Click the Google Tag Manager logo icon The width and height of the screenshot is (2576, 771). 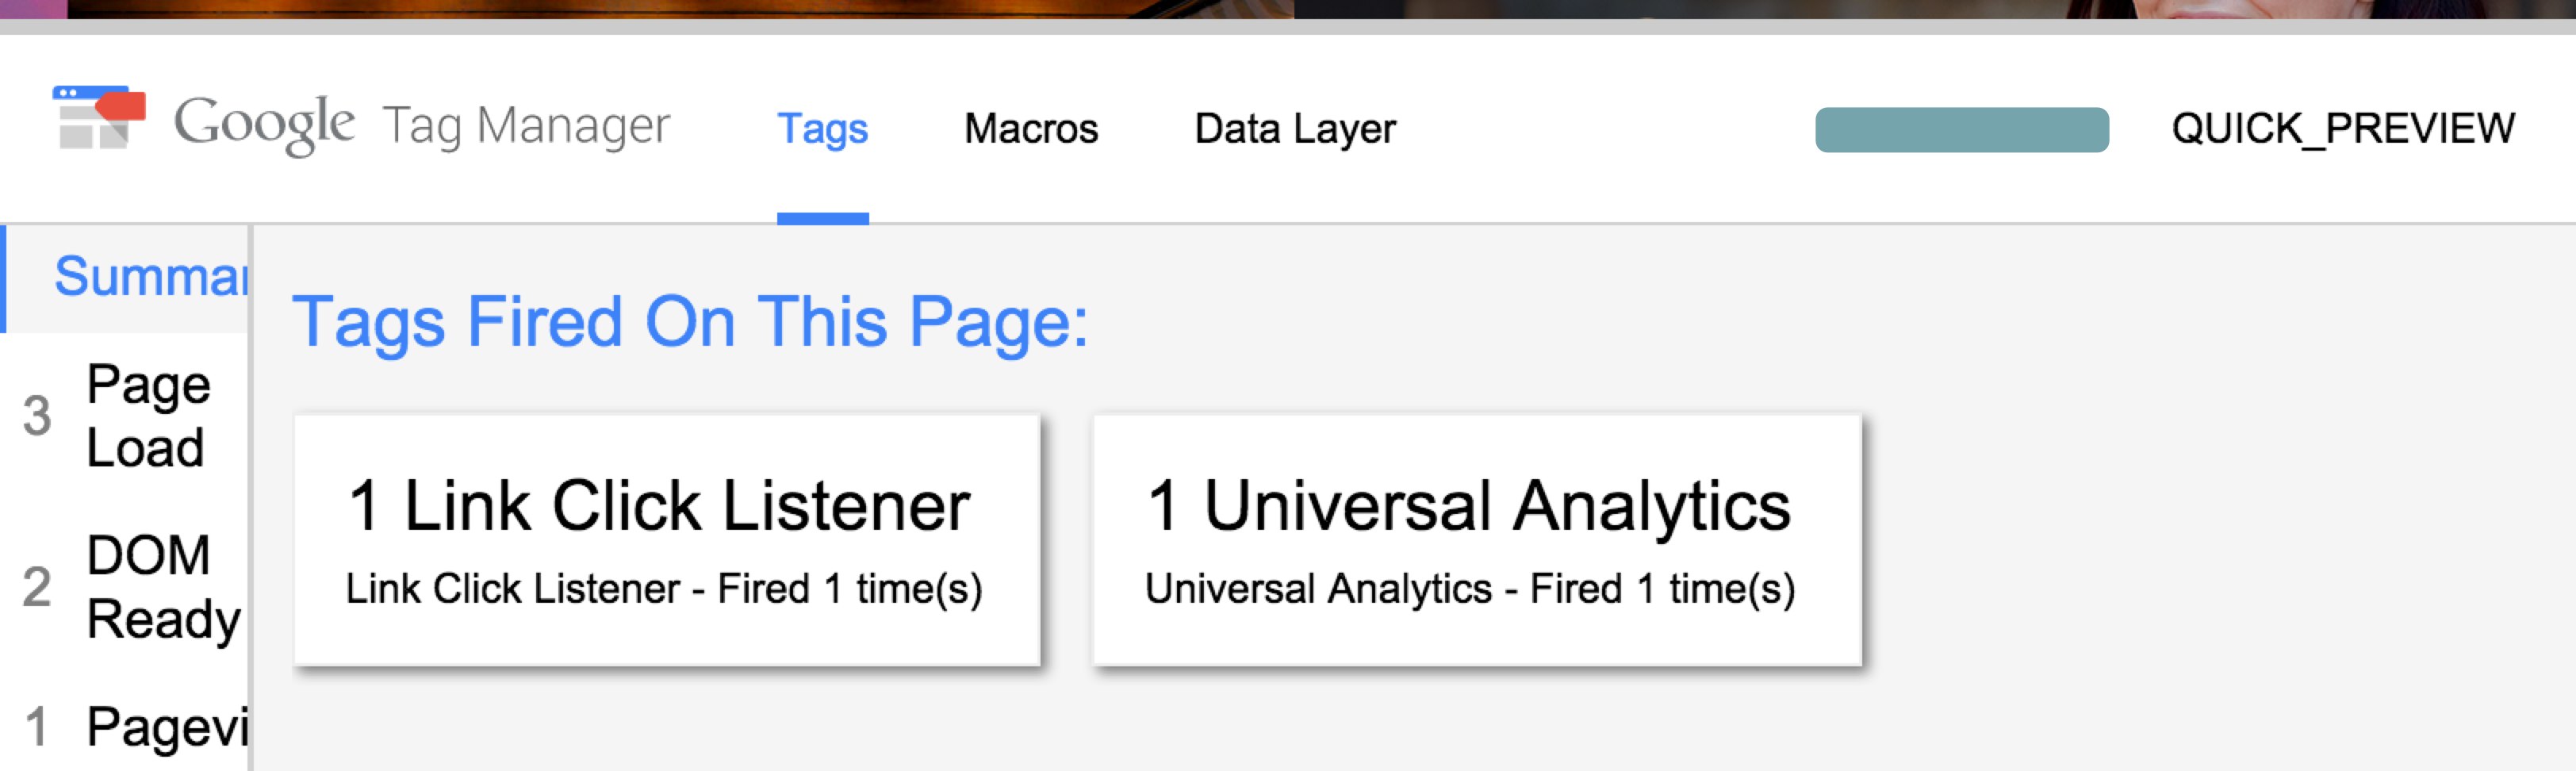pos(99,117)
